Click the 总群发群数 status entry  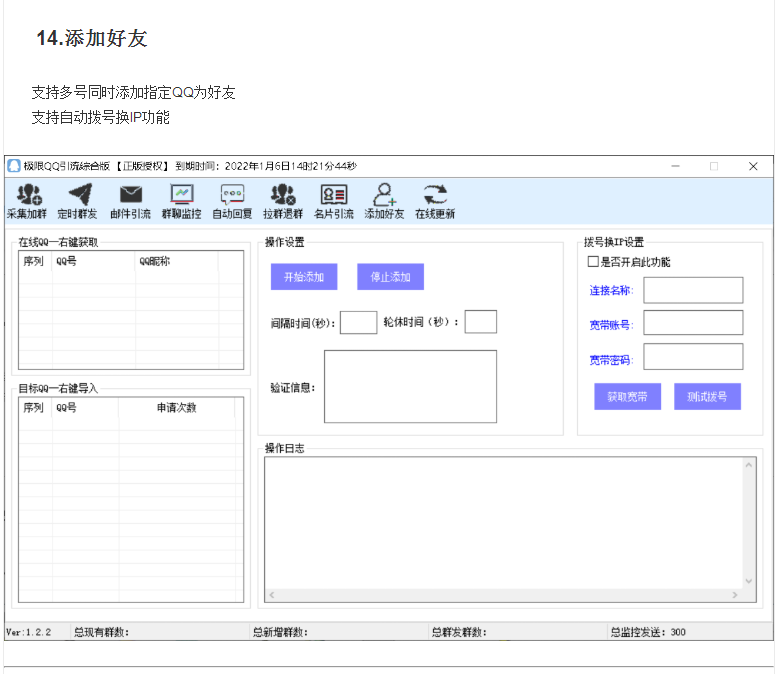(459, 632)
